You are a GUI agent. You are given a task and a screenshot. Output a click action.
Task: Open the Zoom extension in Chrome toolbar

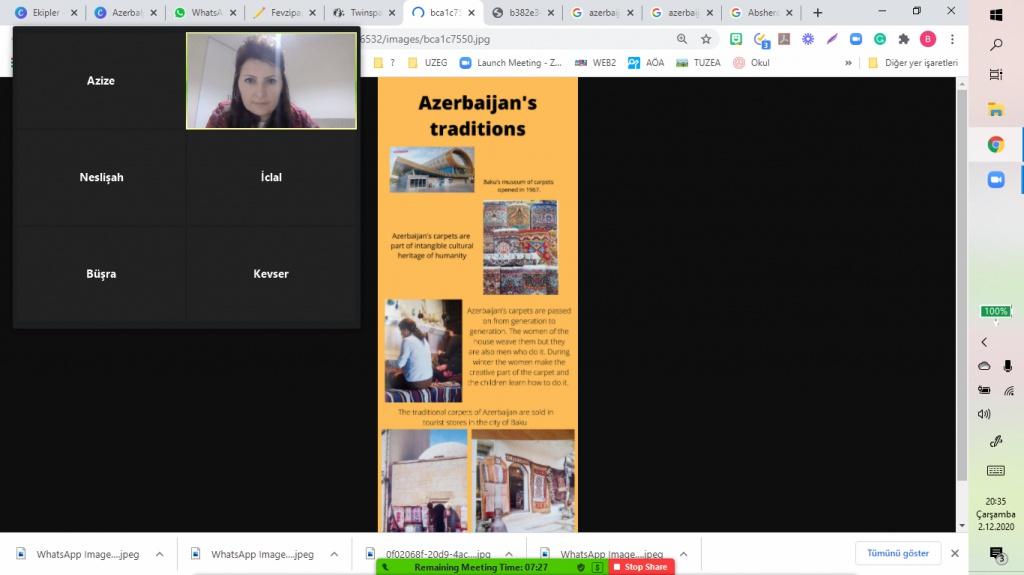[856, 39]
